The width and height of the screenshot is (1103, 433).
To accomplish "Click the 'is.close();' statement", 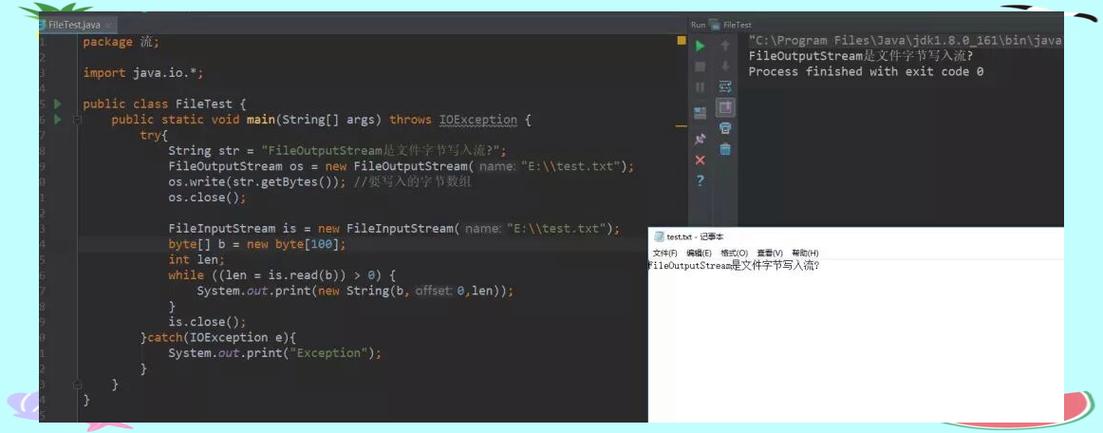I will (x=208, y=322).
